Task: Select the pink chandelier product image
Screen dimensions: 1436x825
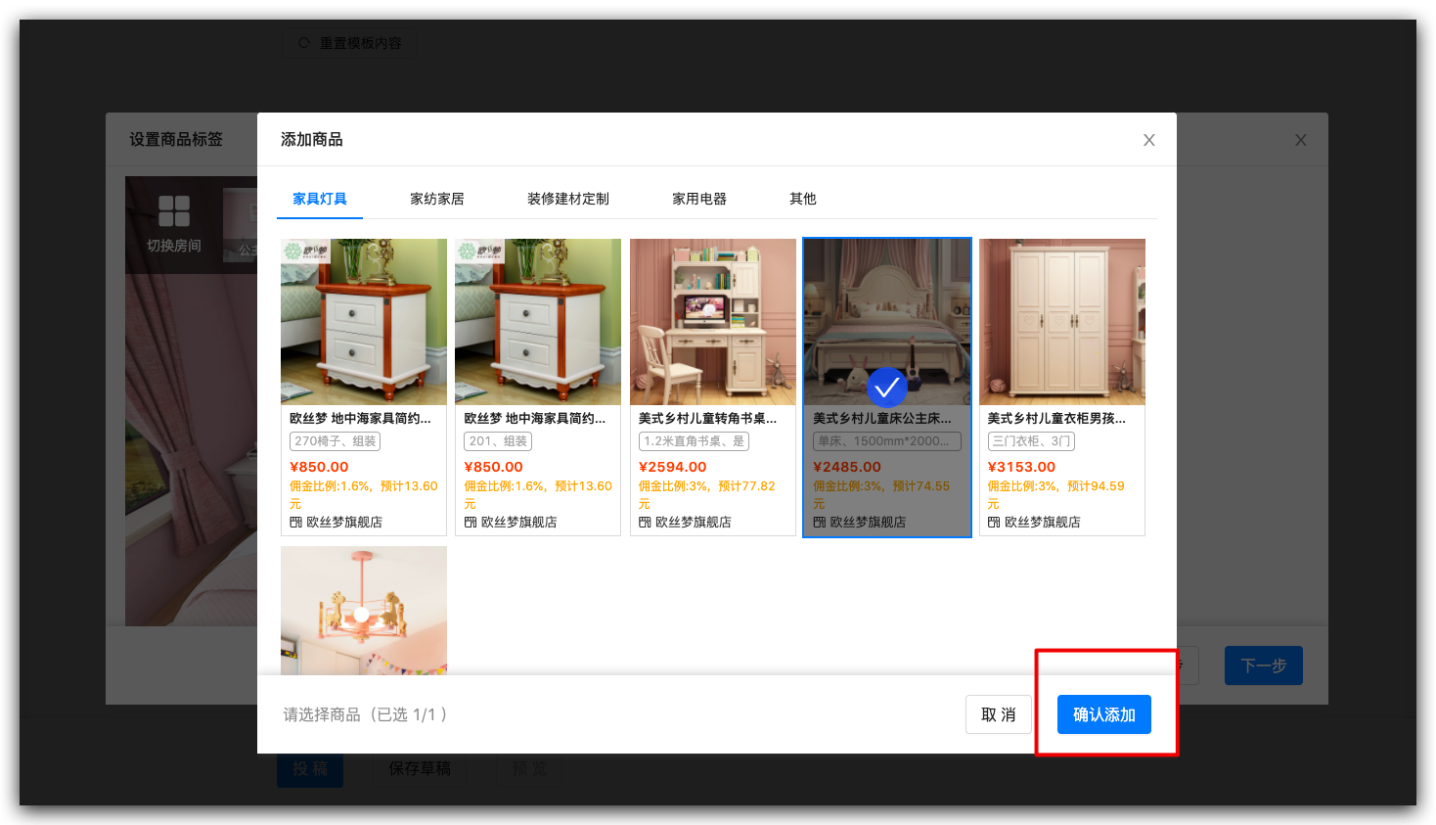Action: point(364,610)
